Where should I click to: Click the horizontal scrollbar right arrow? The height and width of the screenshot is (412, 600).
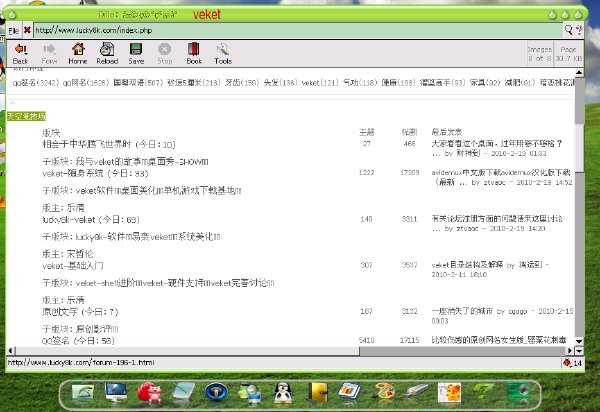pyautogui.click(x=570, y=350)
